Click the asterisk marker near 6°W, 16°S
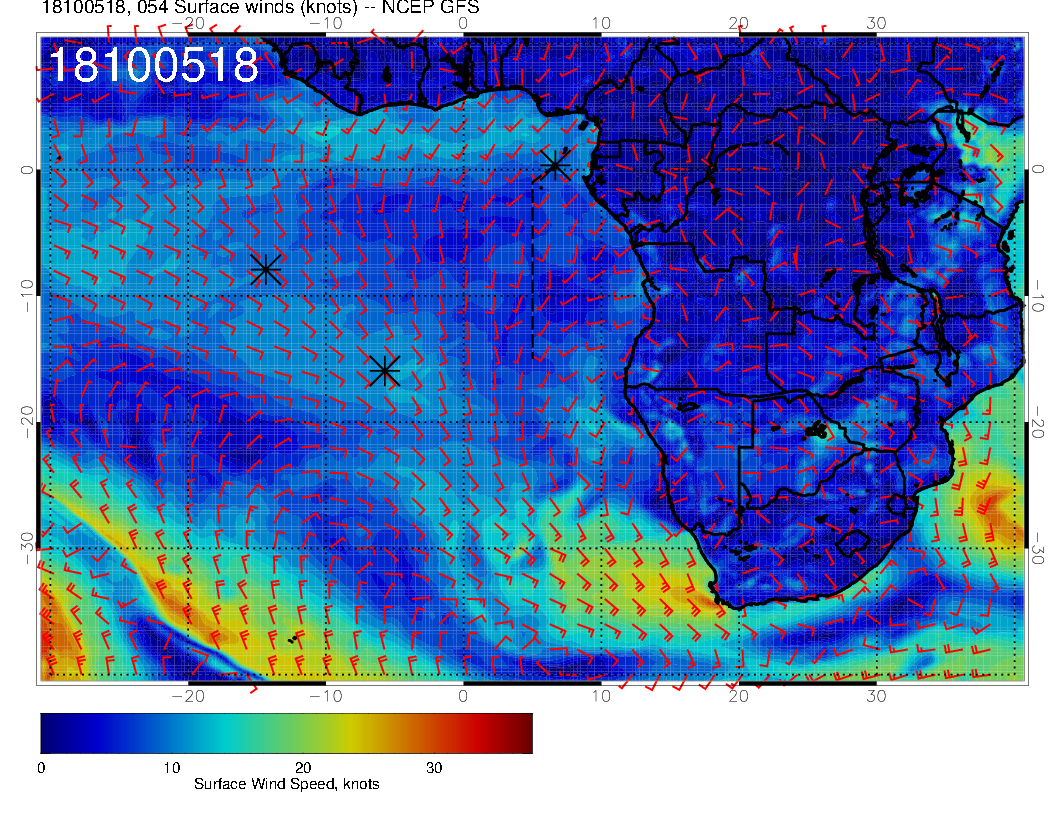This screenshot has height=816, width=1056. coord(384,371)
